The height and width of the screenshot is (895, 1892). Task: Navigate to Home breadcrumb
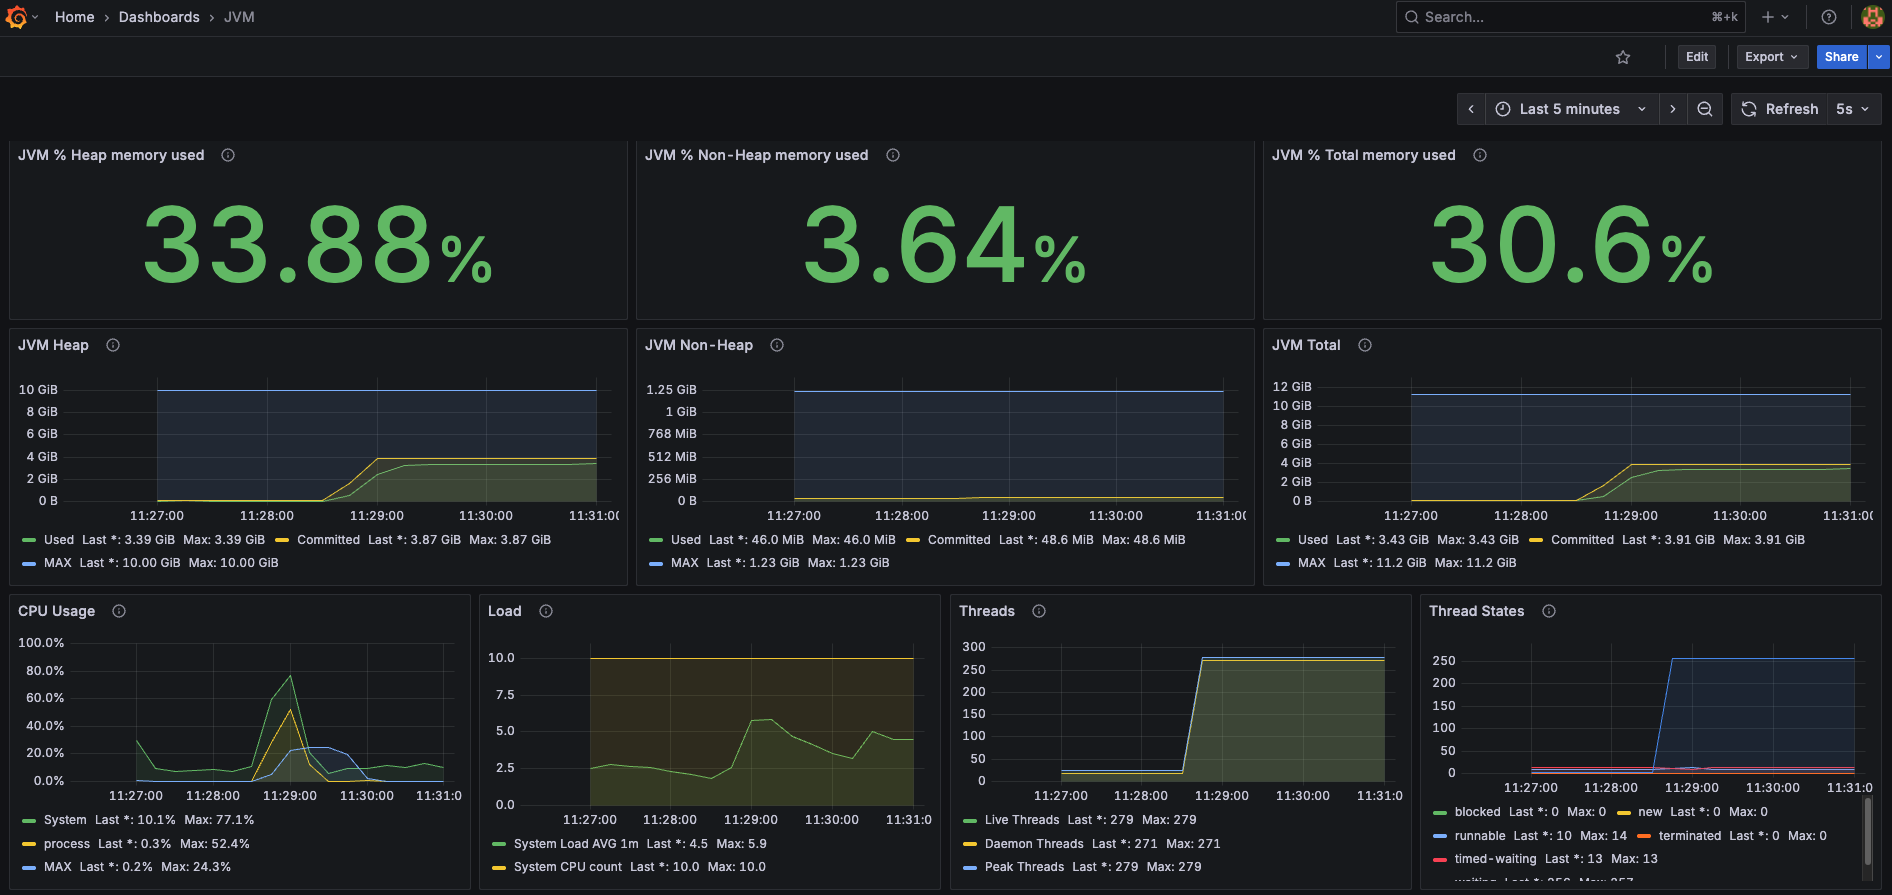[74, 17]
